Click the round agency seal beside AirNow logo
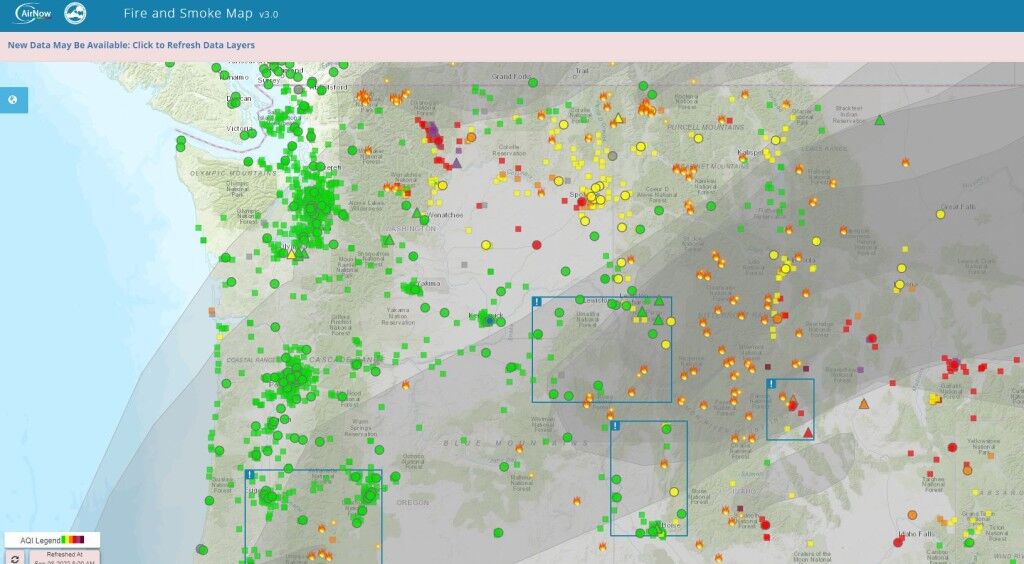1024x564 pixels. point(75,13)
